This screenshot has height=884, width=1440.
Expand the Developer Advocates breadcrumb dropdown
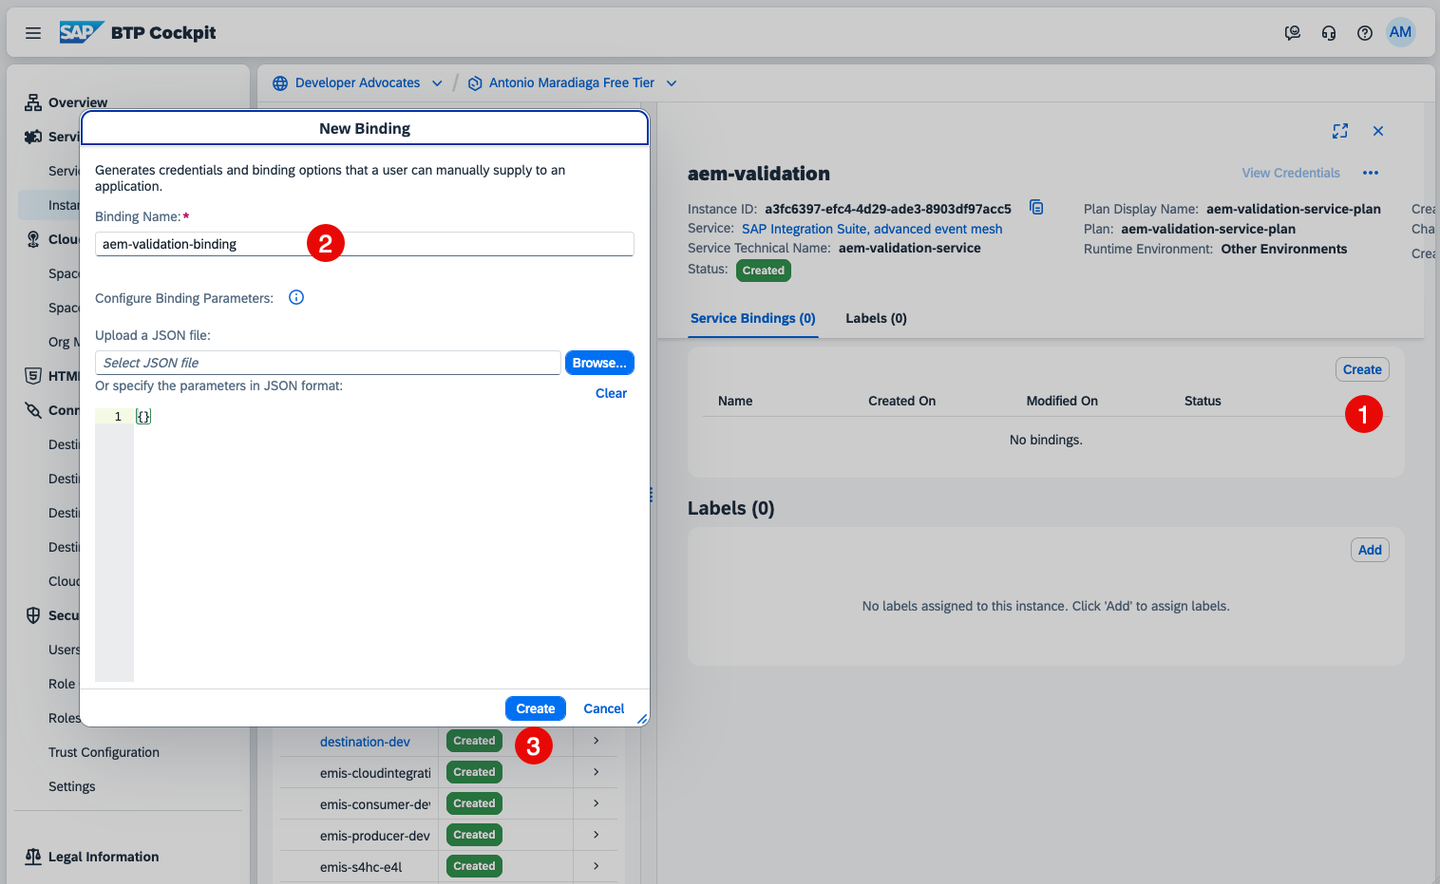(x=437, y=83)
